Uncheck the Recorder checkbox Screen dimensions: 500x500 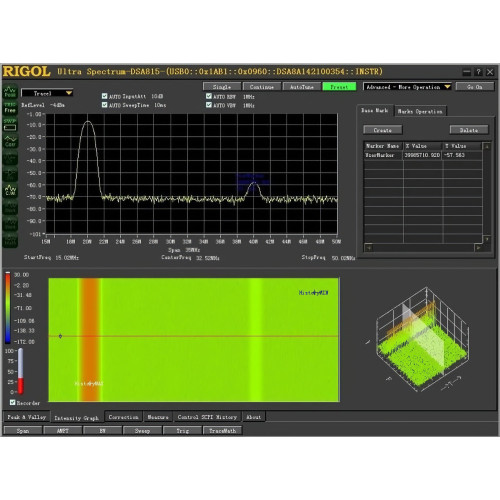click(x=12, y=402)
